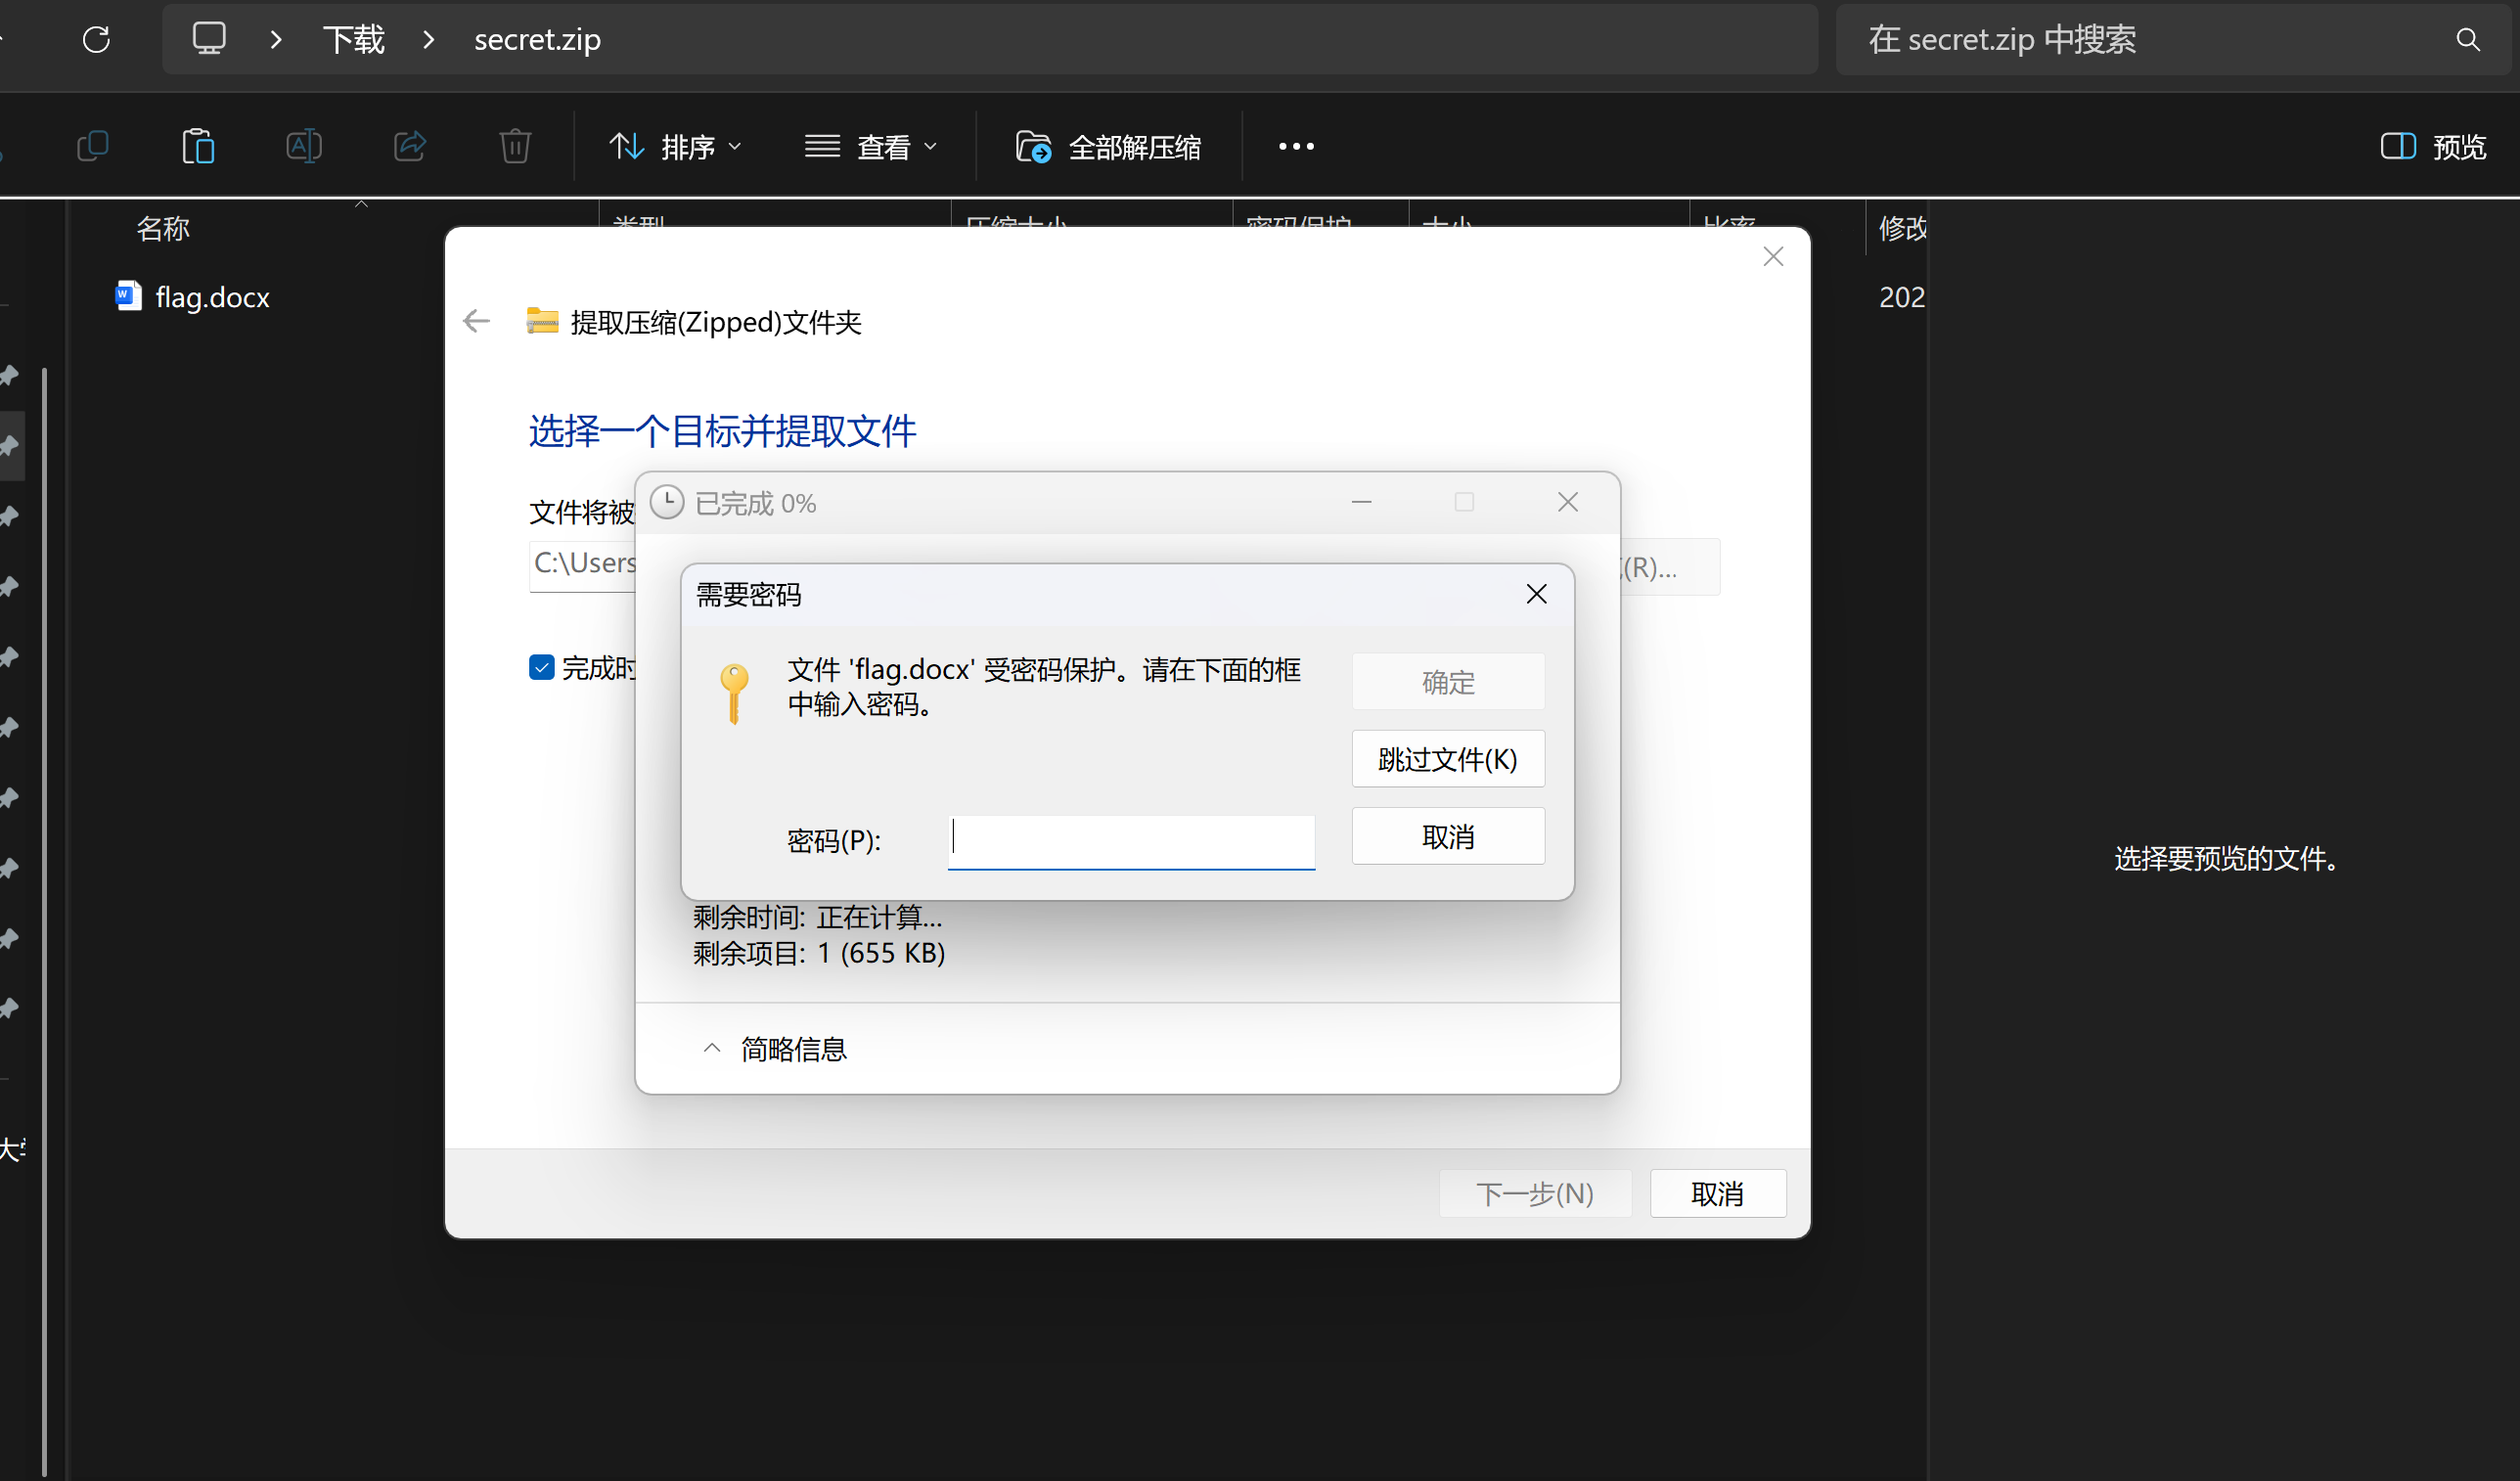Click the zipped folder icon in wizard title

(542, 321)
